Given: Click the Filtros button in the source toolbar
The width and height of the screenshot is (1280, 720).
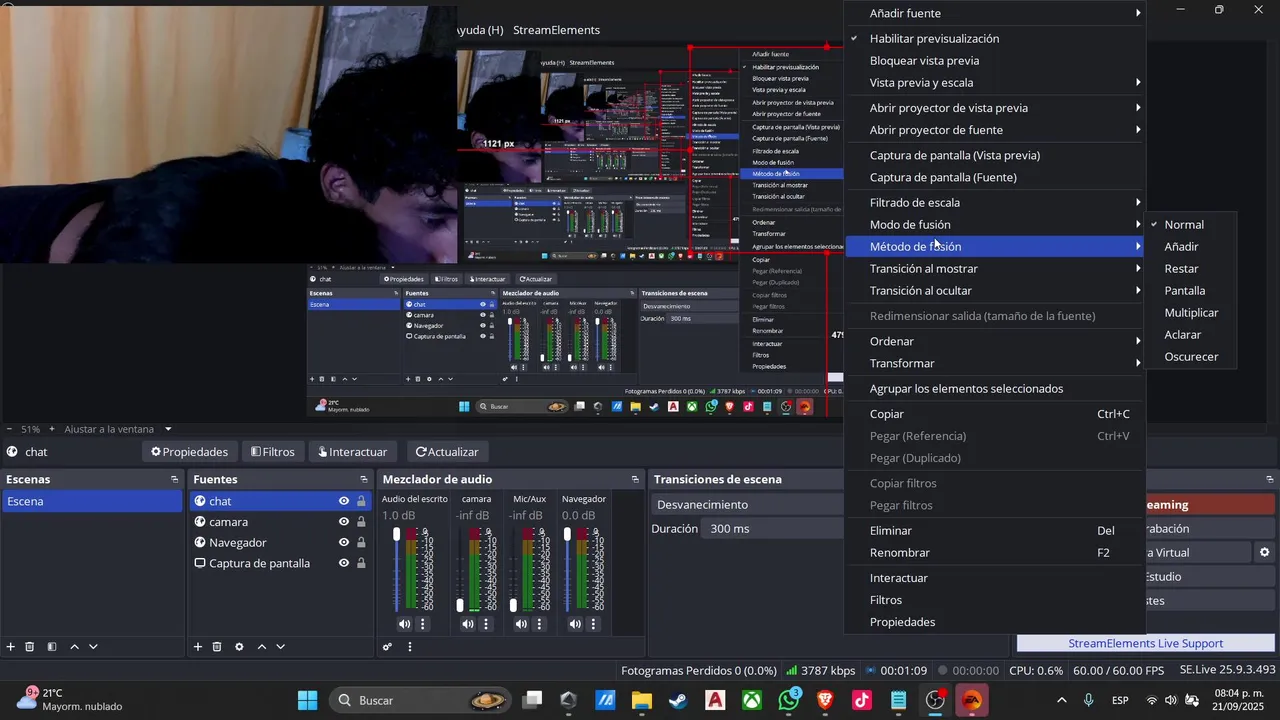Looking at the screenshot, I should click(x=273, y=452).
